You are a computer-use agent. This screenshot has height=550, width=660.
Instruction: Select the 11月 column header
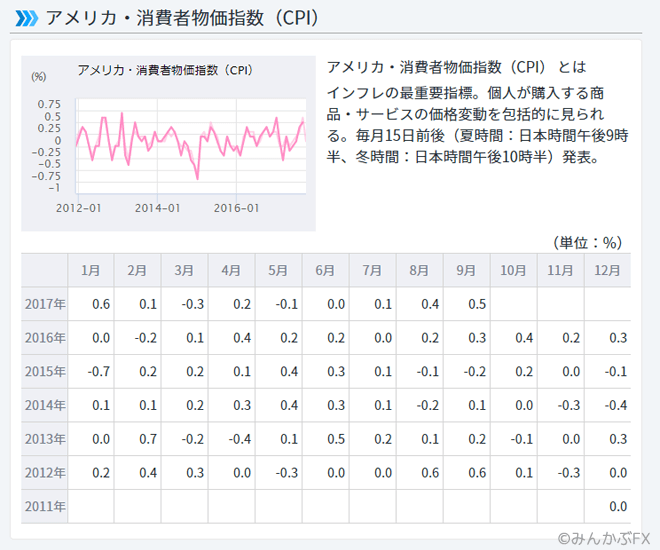(561, 270)
